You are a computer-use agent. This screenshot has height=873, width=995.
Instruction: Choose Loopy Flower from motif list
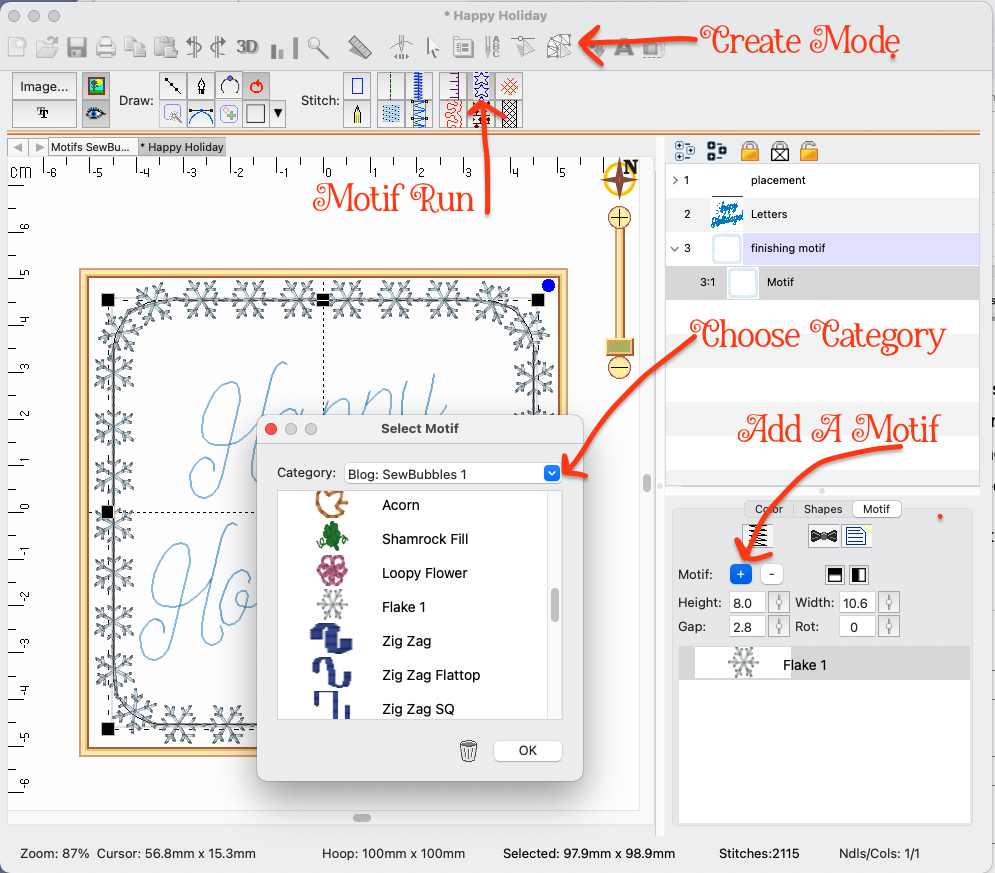[x=424, y=573]
